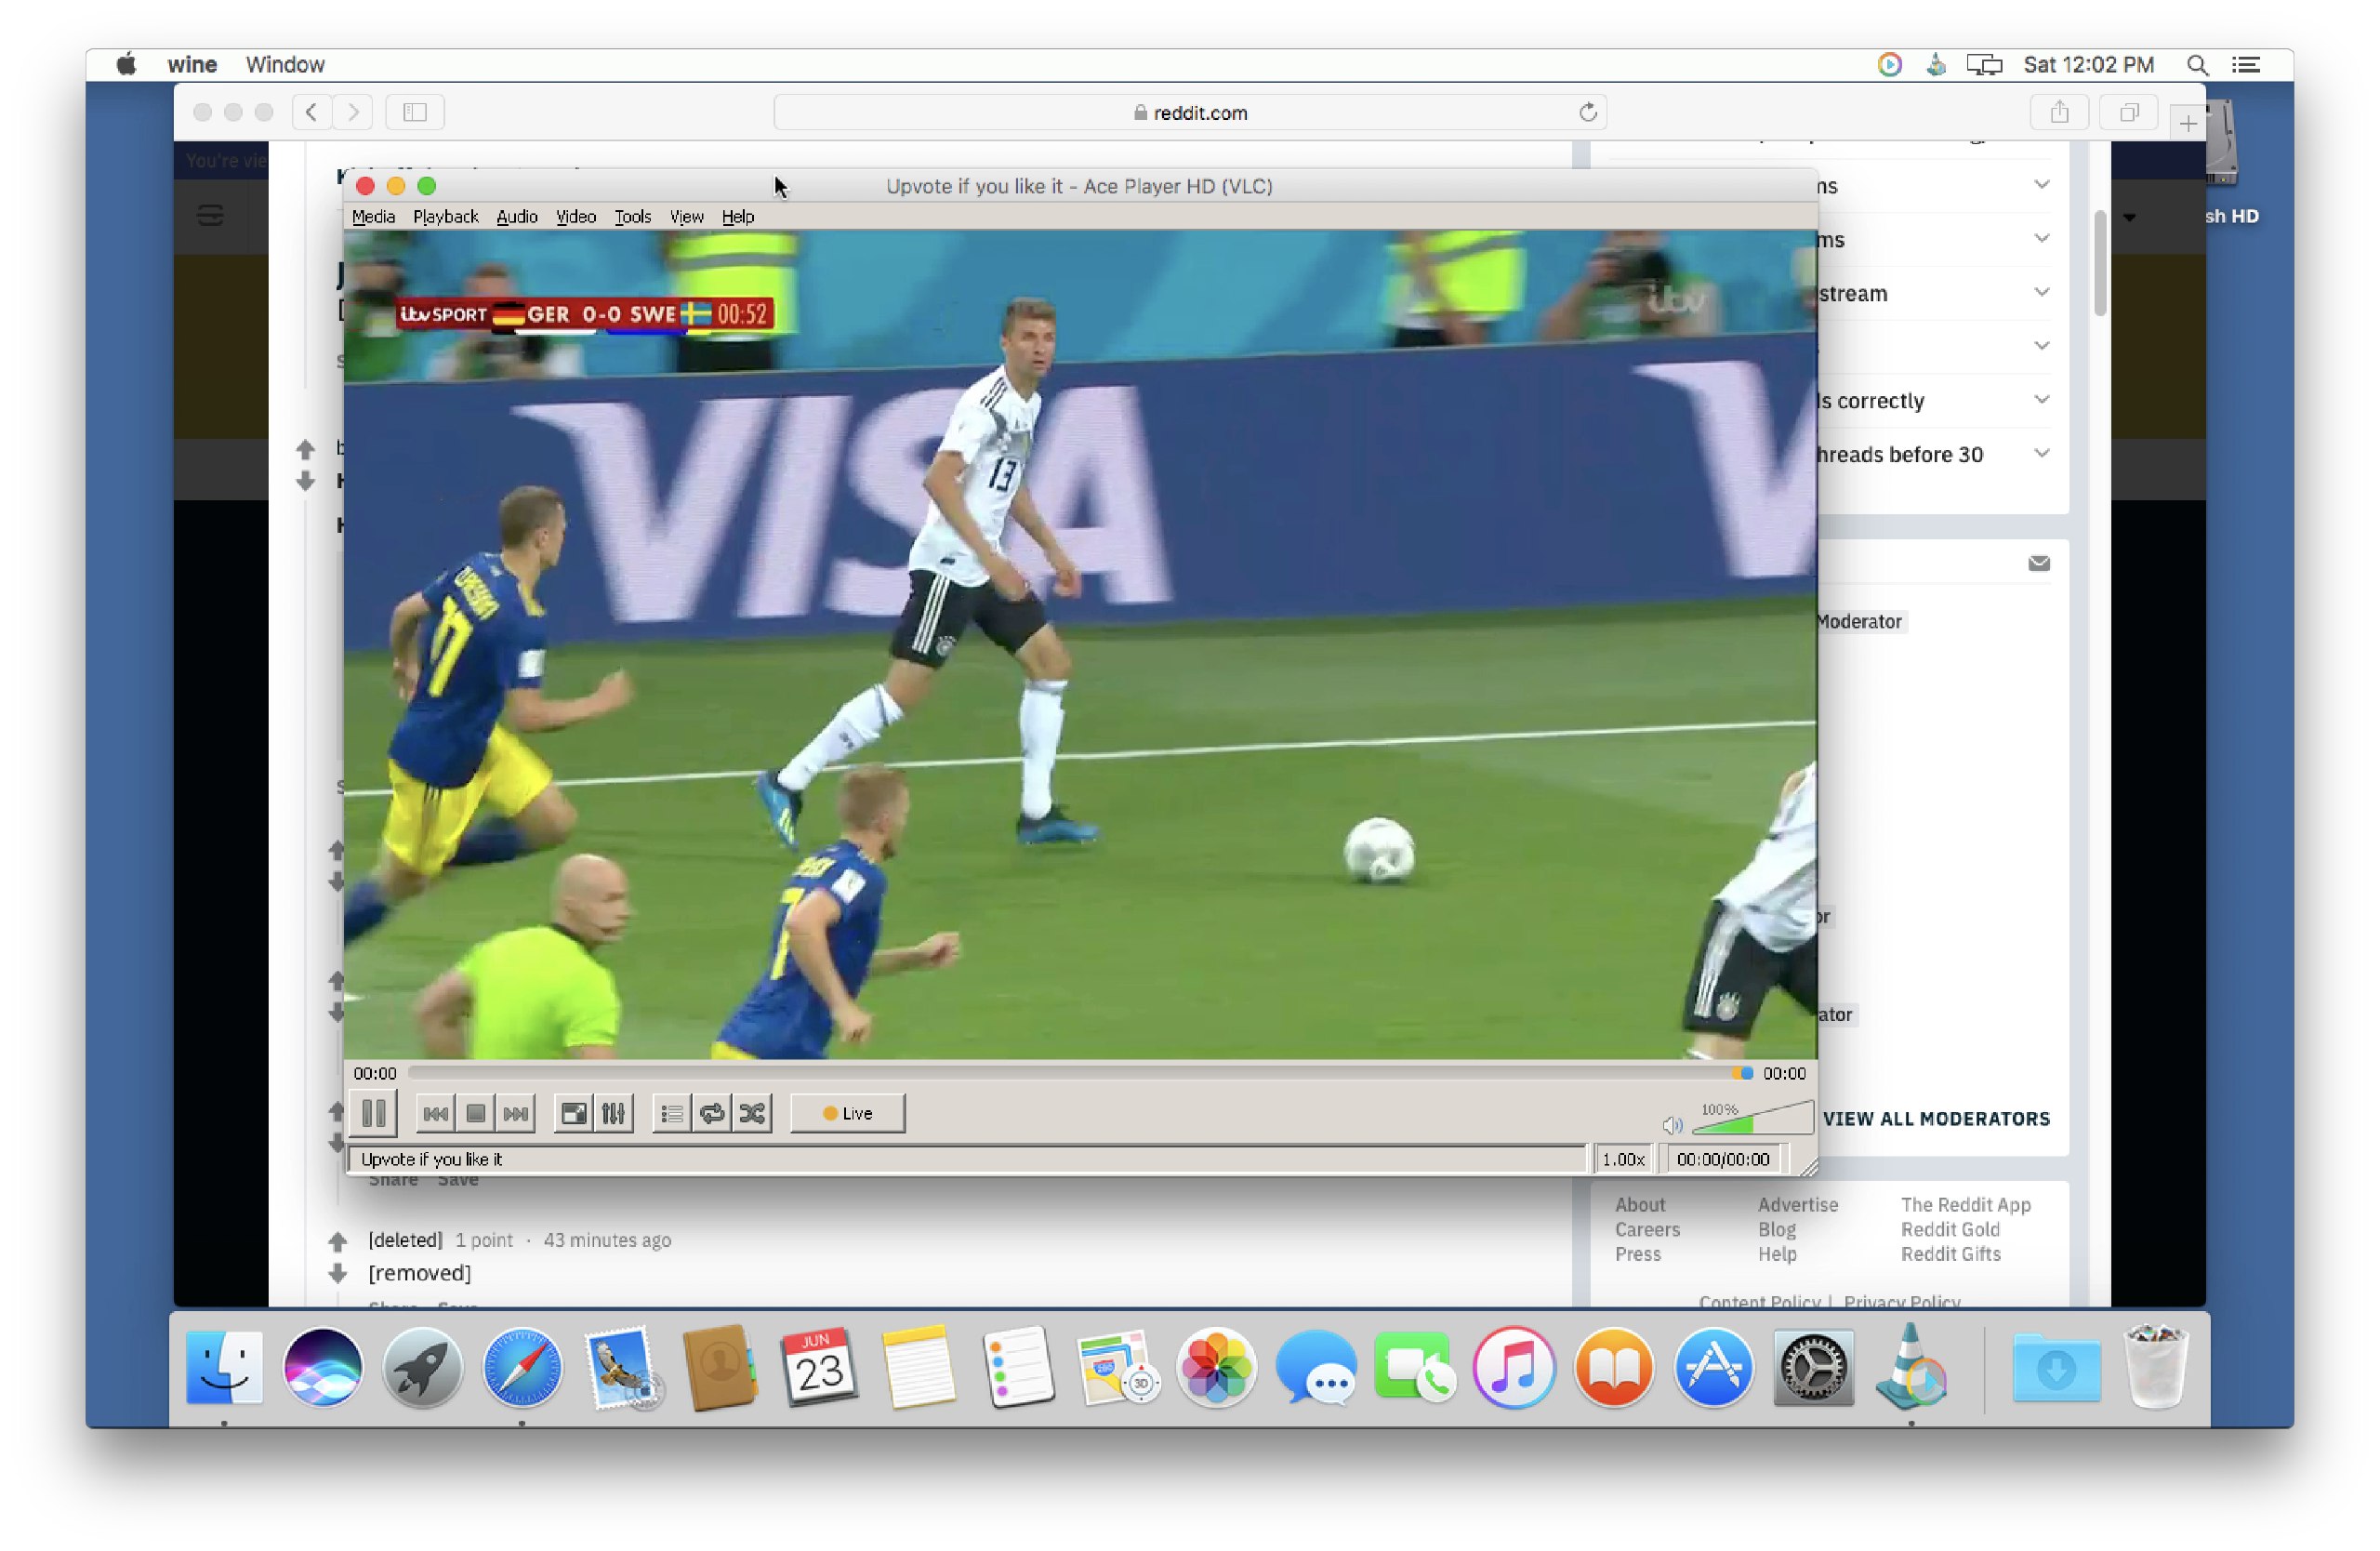Toggle loop mode in Ace Player
The width and height of the screenshot is (2380, 1551).
click(x=712, y=1113)
